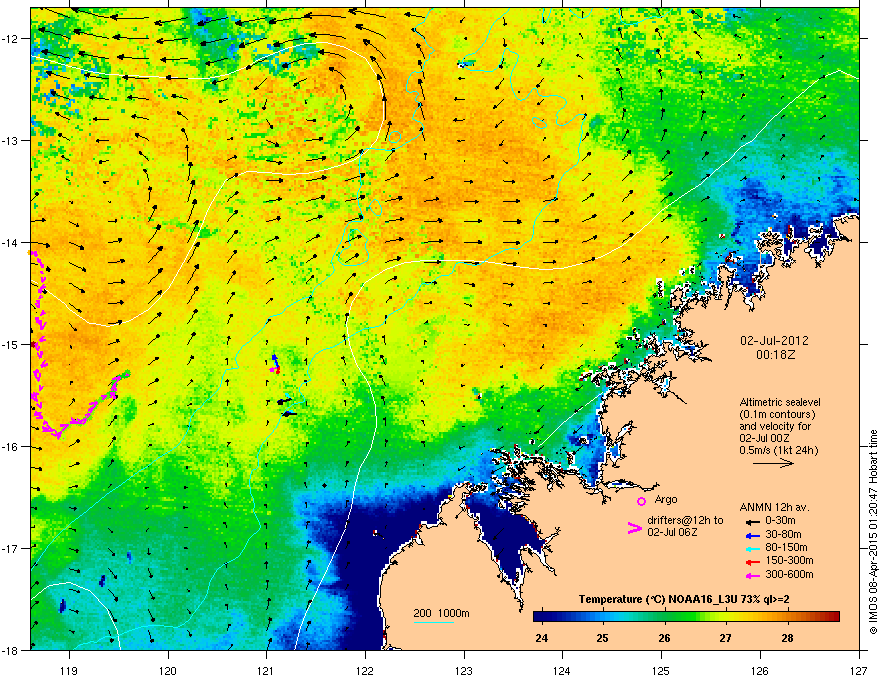Click the longitude axis label 125
The width and height of the screenshot is (880, 680).
(x=661, y=670)
